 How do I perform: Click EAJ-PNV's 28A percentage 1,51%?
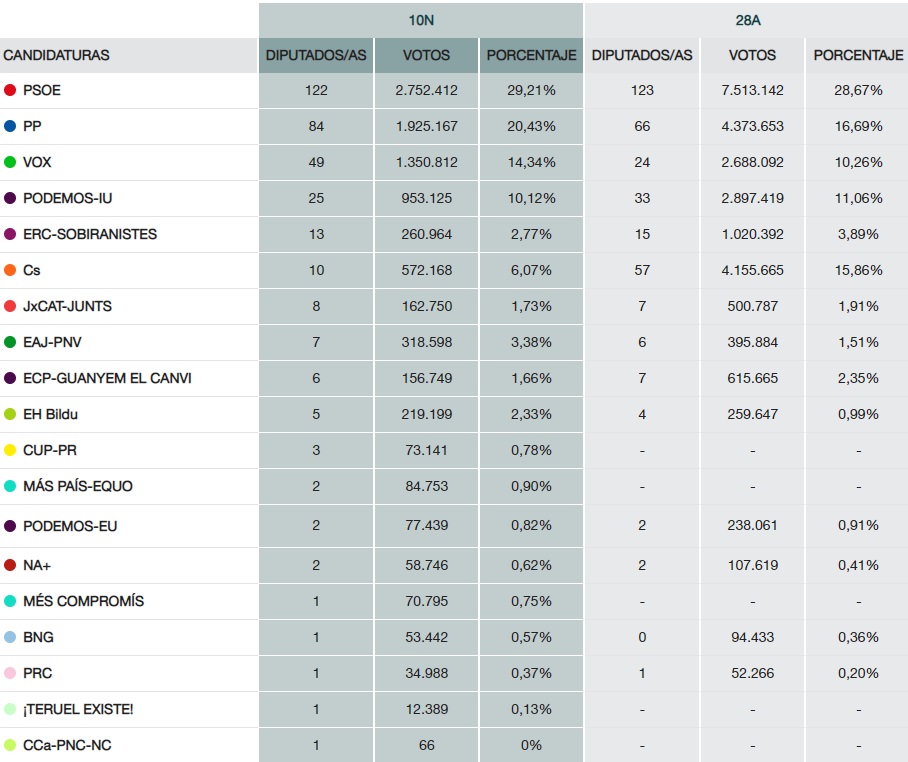[x=858, y=342]
